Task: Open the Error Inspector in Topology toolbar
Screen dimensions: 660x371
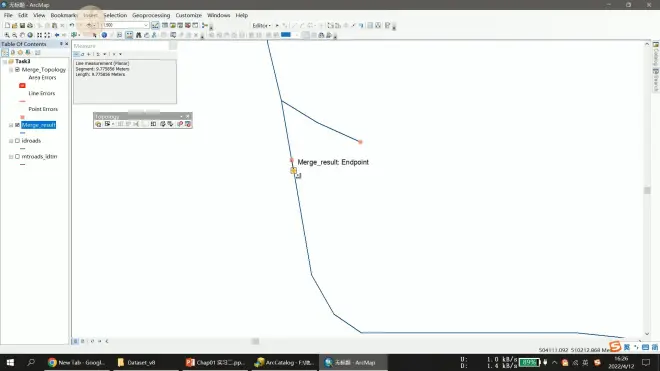Action: [188, 124]
